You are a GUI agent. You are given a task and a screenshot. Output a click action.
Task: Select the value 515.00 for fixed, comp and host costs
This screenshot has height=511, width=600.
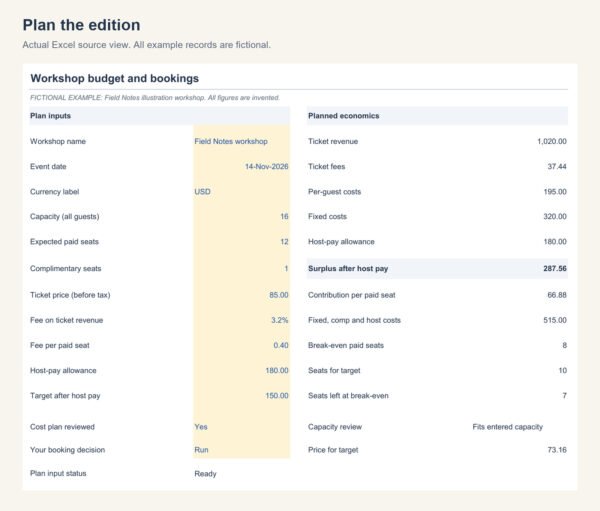(555, 320)
